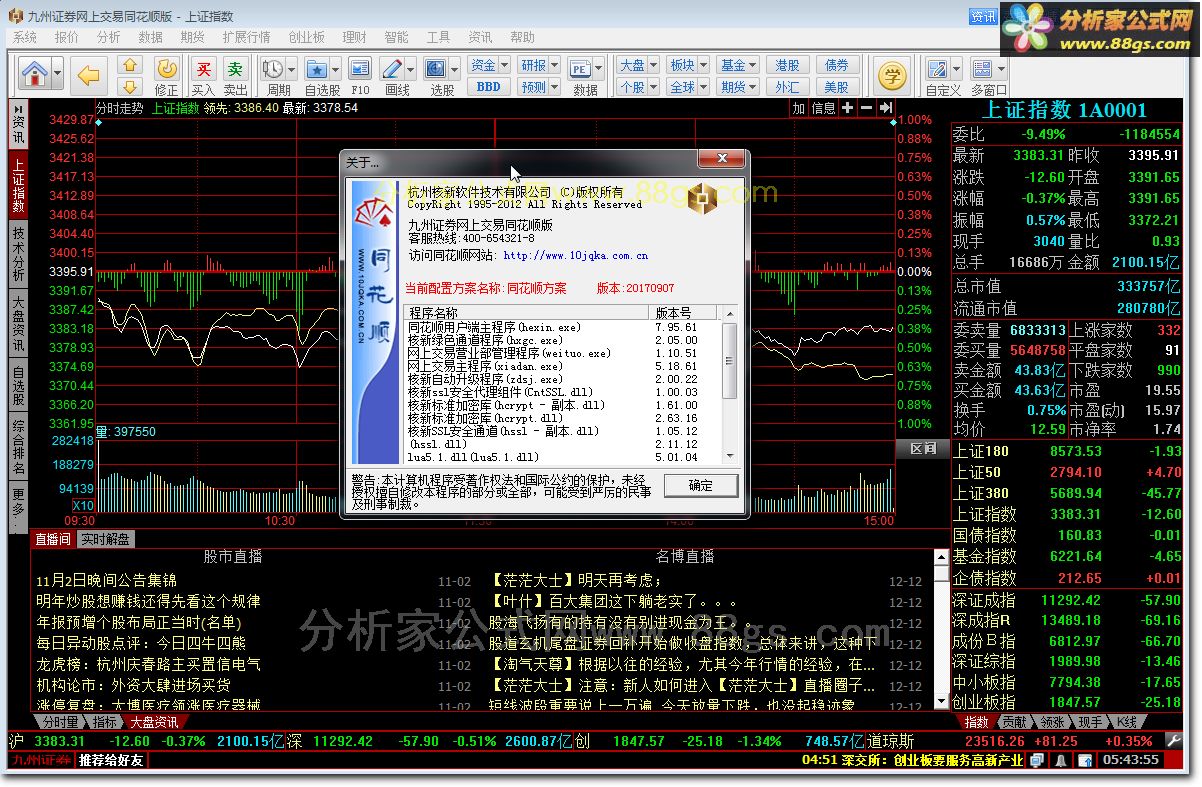Open the 10jqka website link
The image size is (1202, 787).
click(576, 256)
